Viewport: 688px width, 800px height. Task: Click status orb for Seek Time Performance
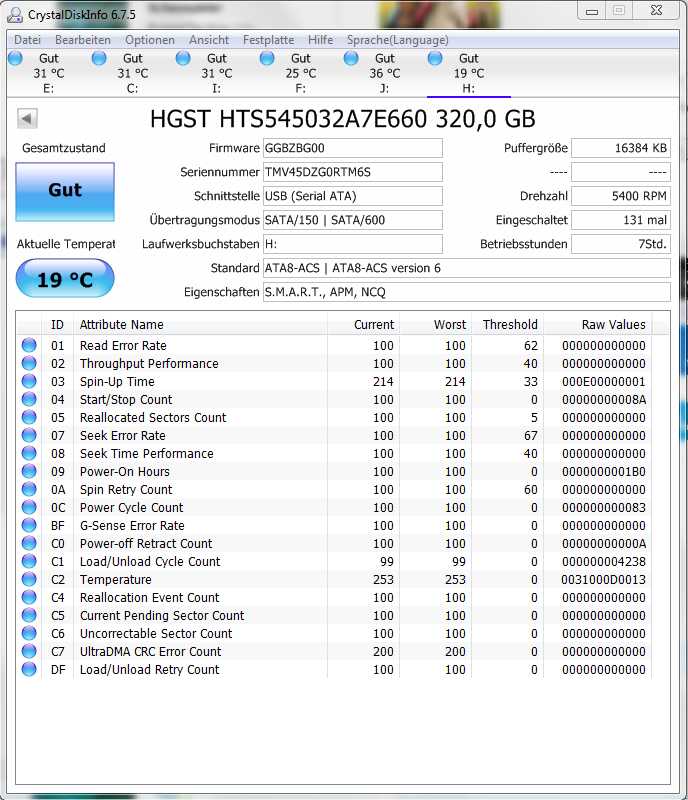click(x=29, y=453)
